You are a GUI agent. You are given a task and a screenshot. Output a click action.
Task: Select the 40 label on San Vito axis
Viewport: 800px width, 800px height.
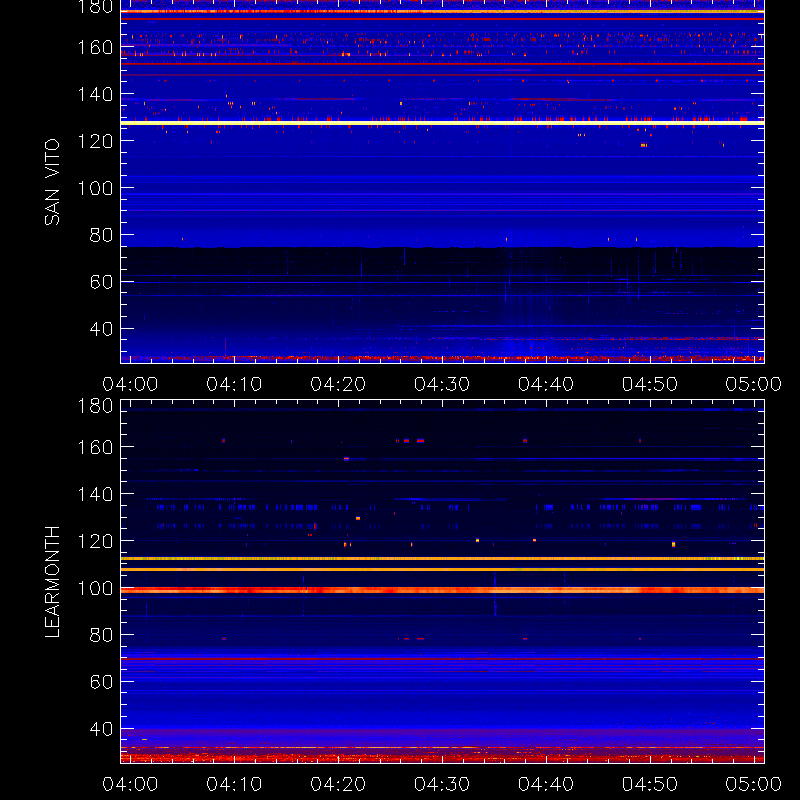click(x=102, y=329)
